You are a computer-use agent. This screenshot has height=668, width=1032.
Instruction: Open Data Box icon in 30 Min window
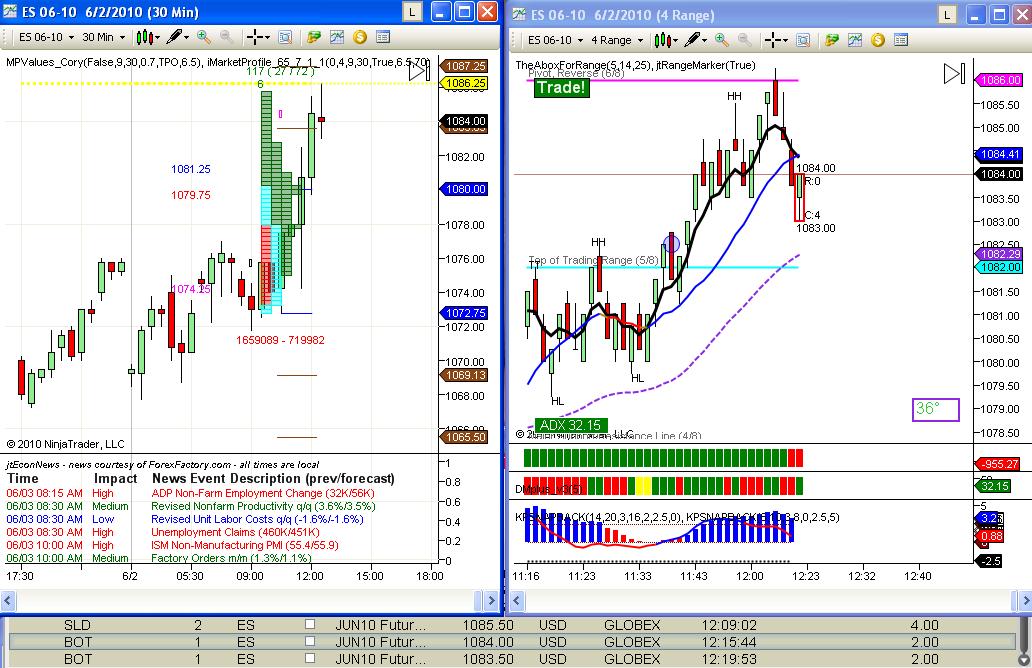click(x=285, y=38)
